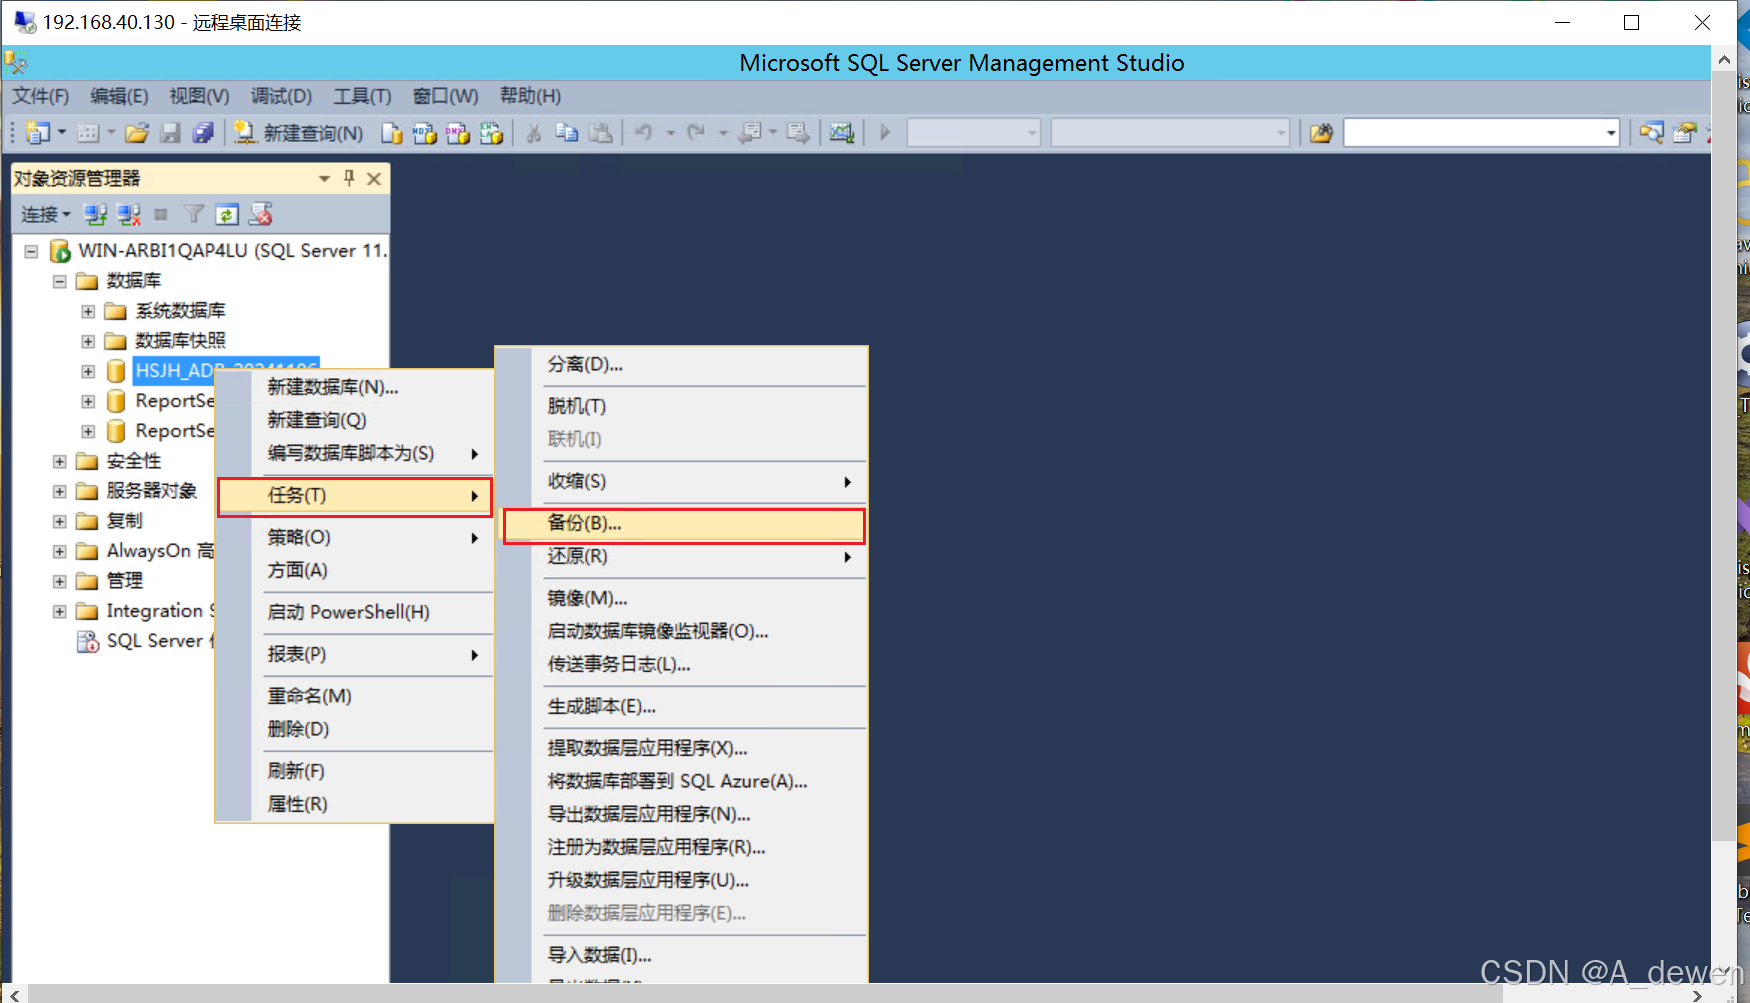Click the XMLA query icon
The height and width of the screenshot is (1003, 1750).
(x=491, y=132)
